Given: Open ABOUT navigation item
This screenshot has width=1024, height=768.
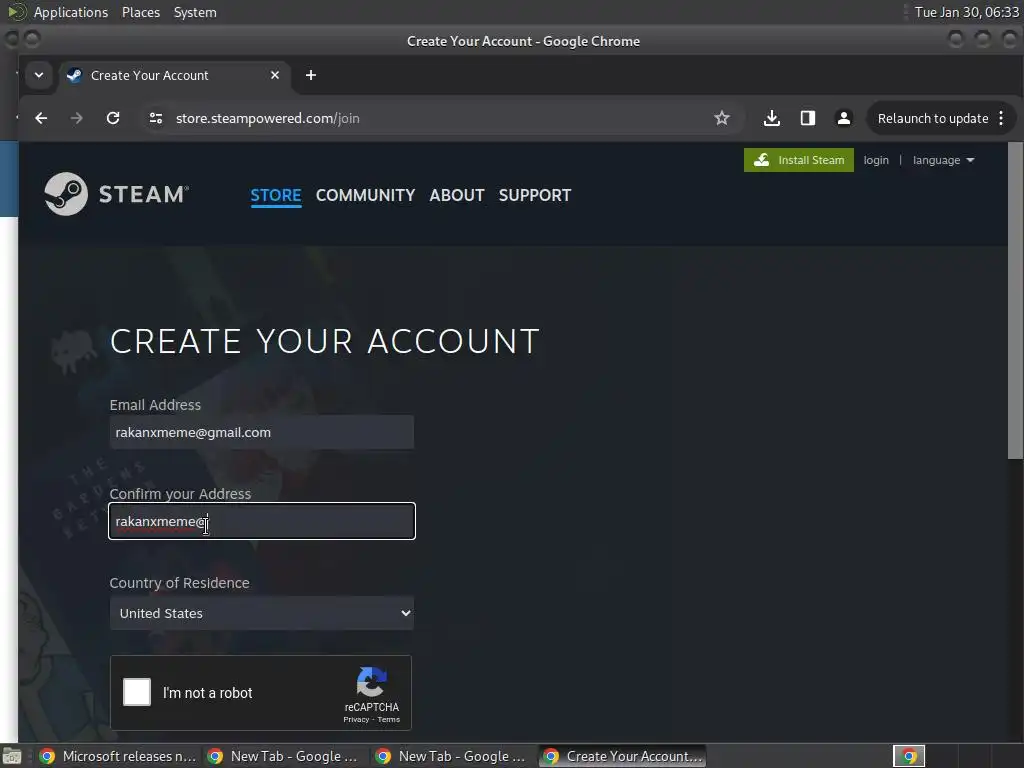Looking at the screenshot, I should point(456,195).
